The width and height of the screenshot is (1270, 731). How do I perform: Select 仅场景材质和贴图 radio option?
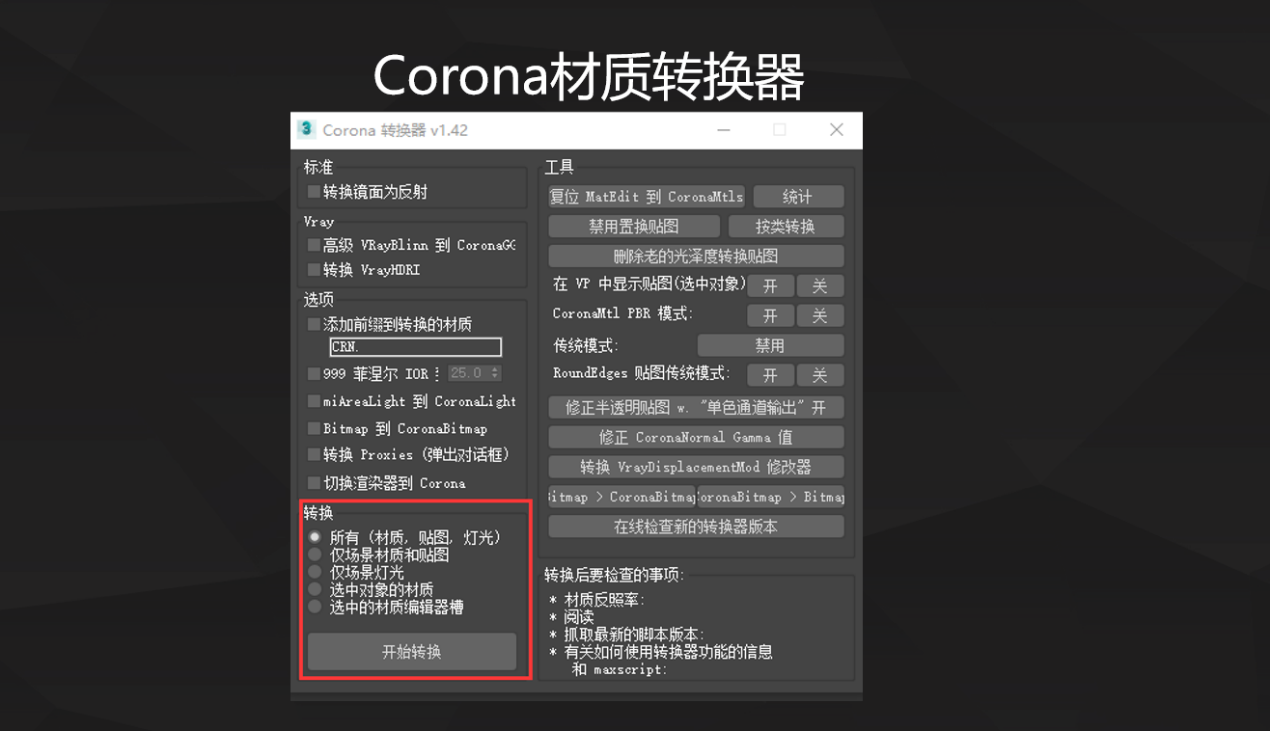pos(315,554)
